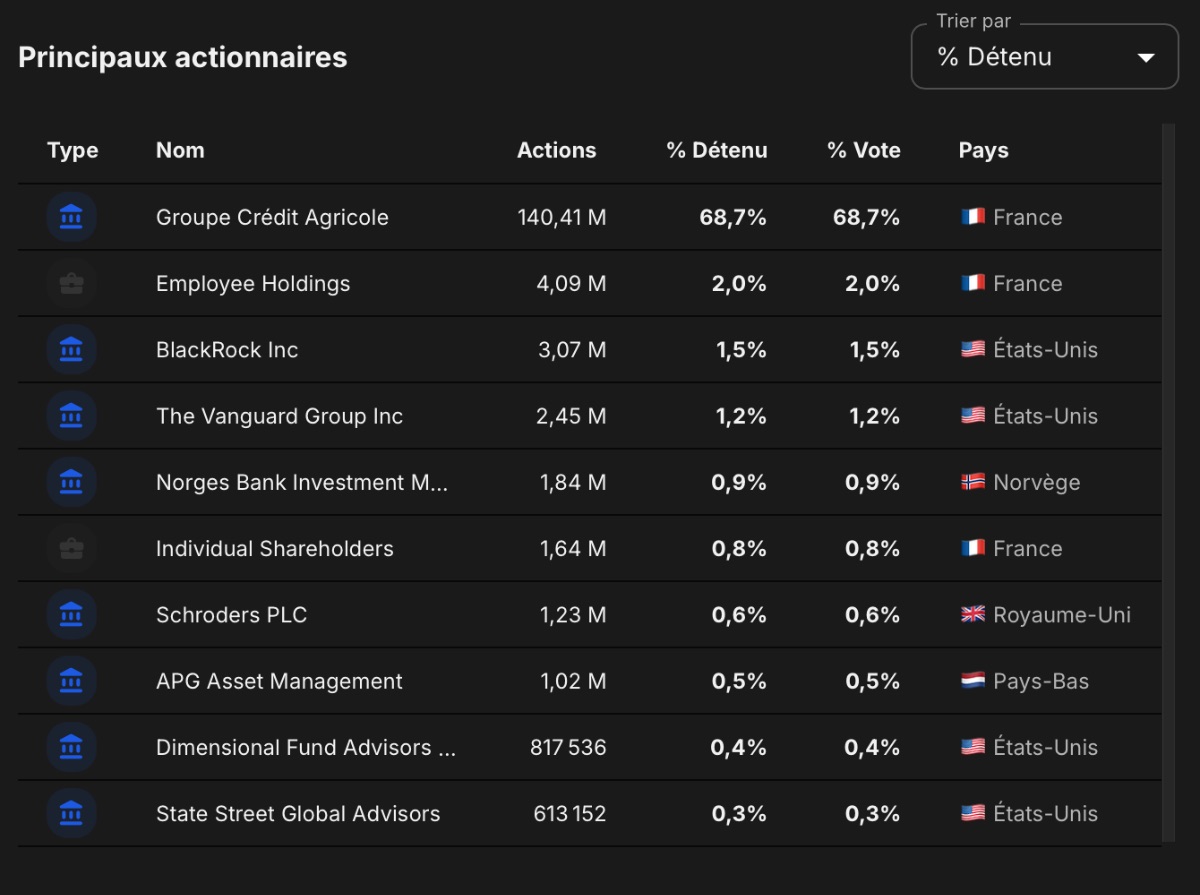Click the 2,45 M shares value
Viewport: 1200px width, 895px height.
click(571, 416)
